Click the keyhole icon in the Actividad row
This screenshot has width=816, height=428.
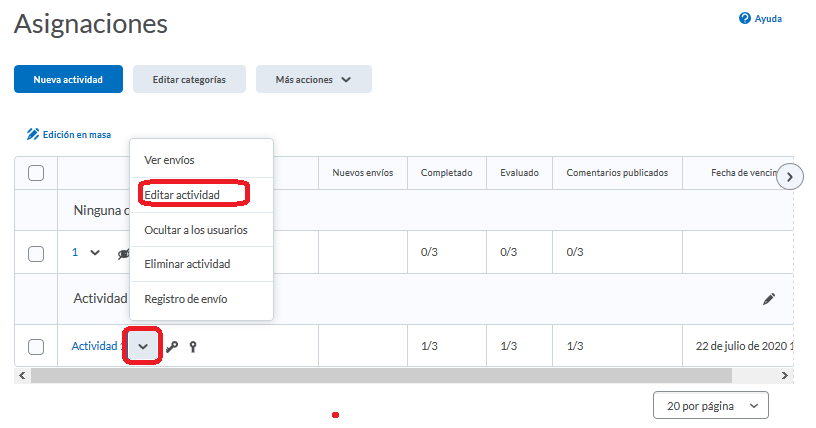tap(193, 347)
